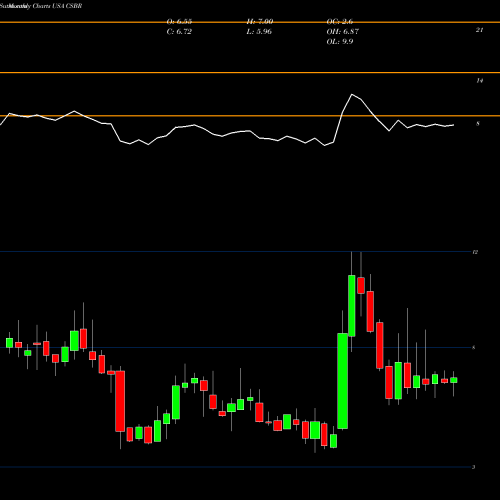Click the 'OH: 6.87' readout
Viewport: 500px width, 500px height.
[343, 32]
